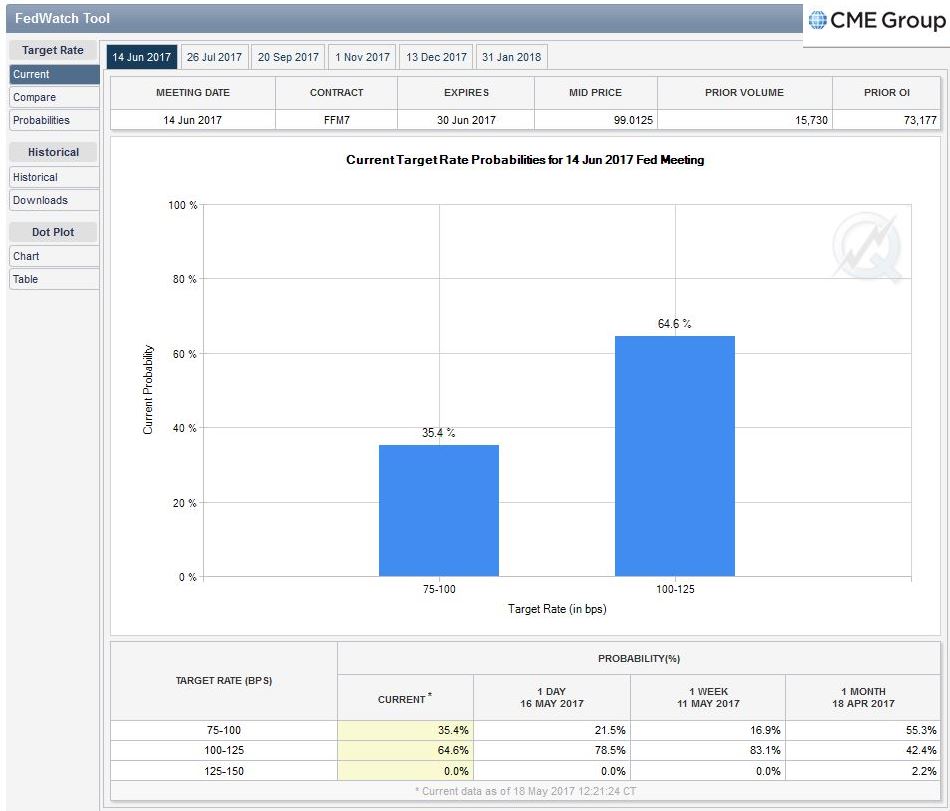Screen dimensions: 950x811
Task: Click the FFM7 contract cell
Action: [336, 120]
